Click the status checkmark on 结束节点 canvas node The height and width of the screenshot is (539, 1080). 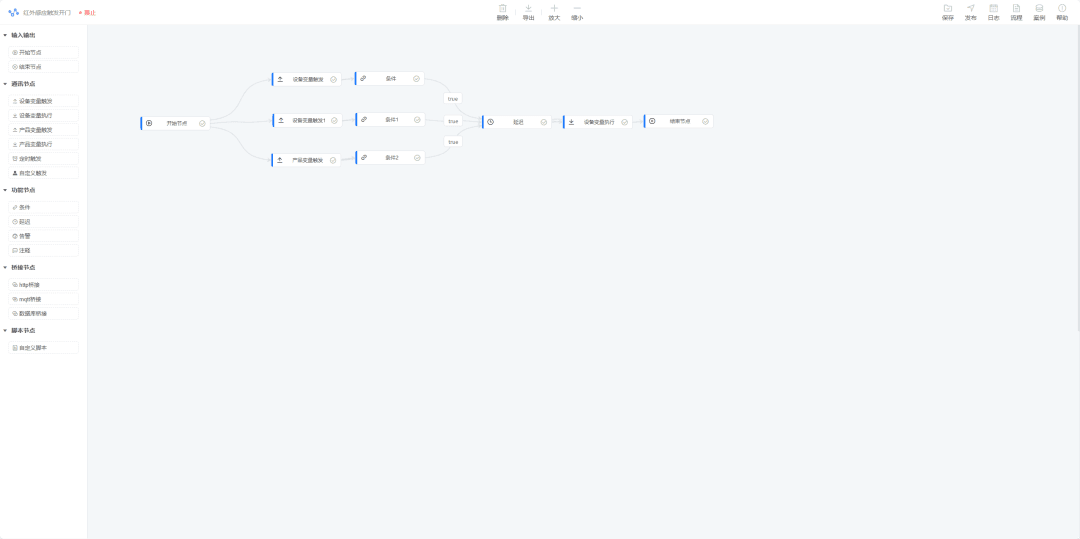tap(705, 121)
